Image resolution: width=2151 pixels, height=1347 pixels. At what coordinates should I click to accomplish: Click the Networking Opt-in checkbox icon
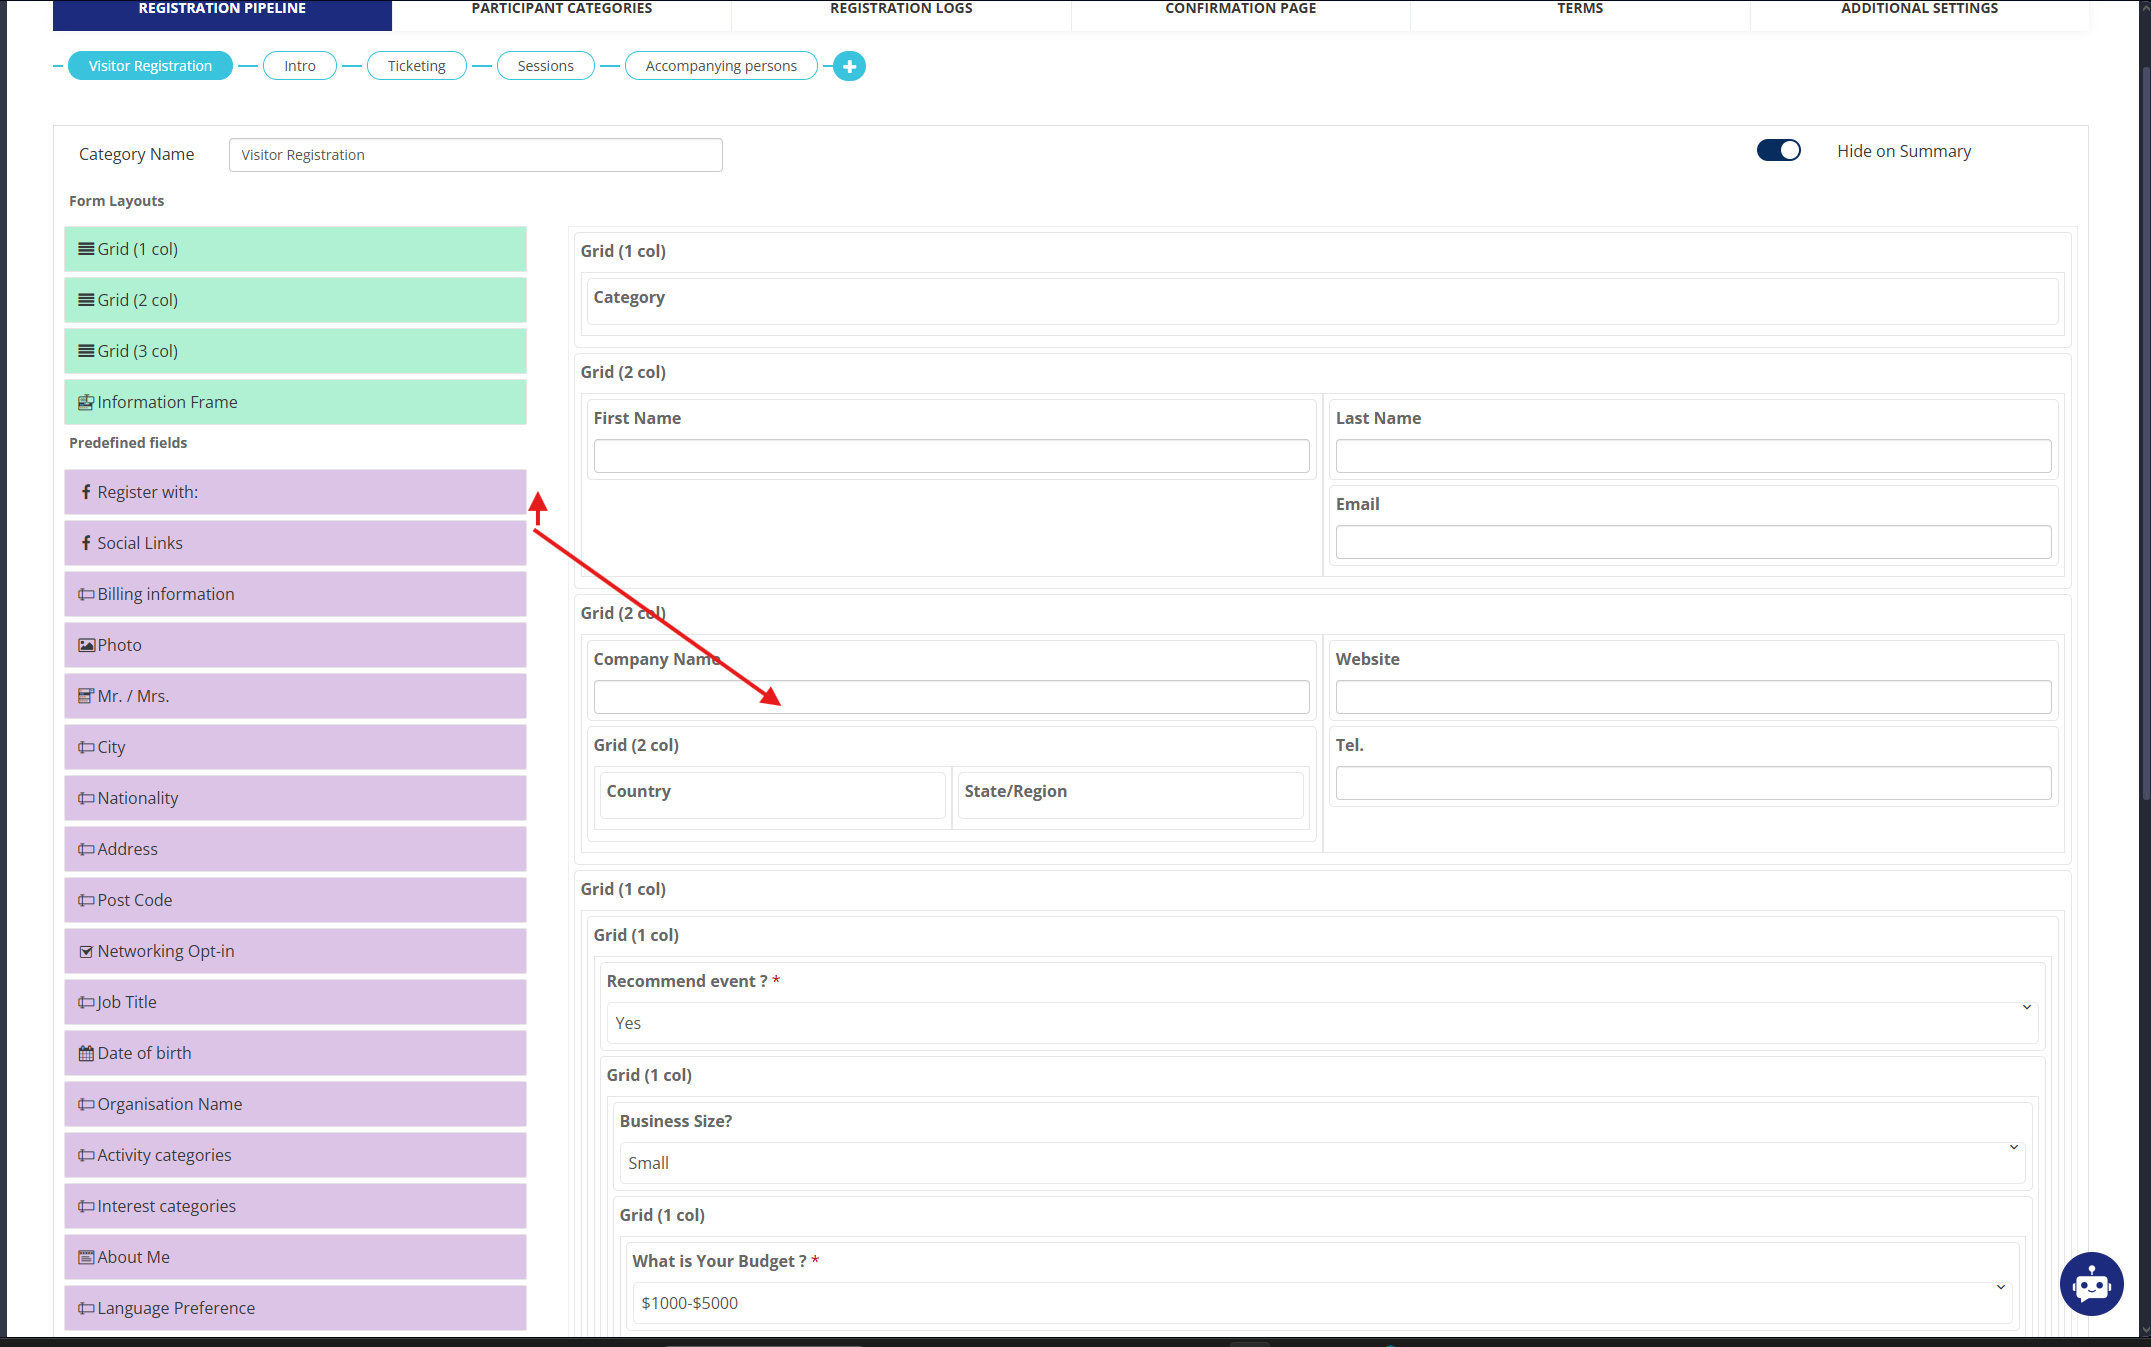click(86, 952)
